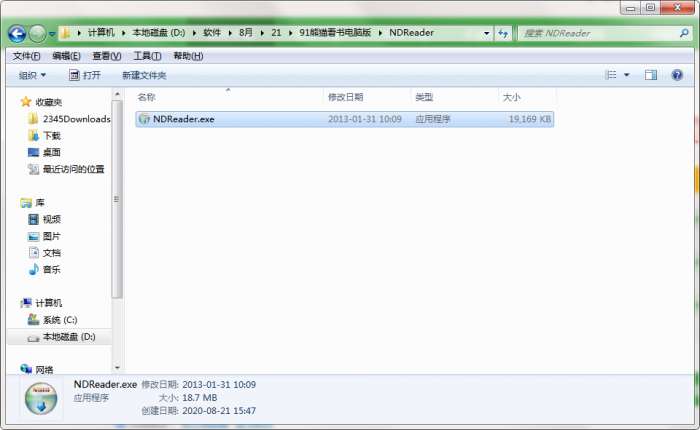This screenshot has height=430, width=700.
Task: Open the view options dropdown arrow
Action: [x=627, y=75]
